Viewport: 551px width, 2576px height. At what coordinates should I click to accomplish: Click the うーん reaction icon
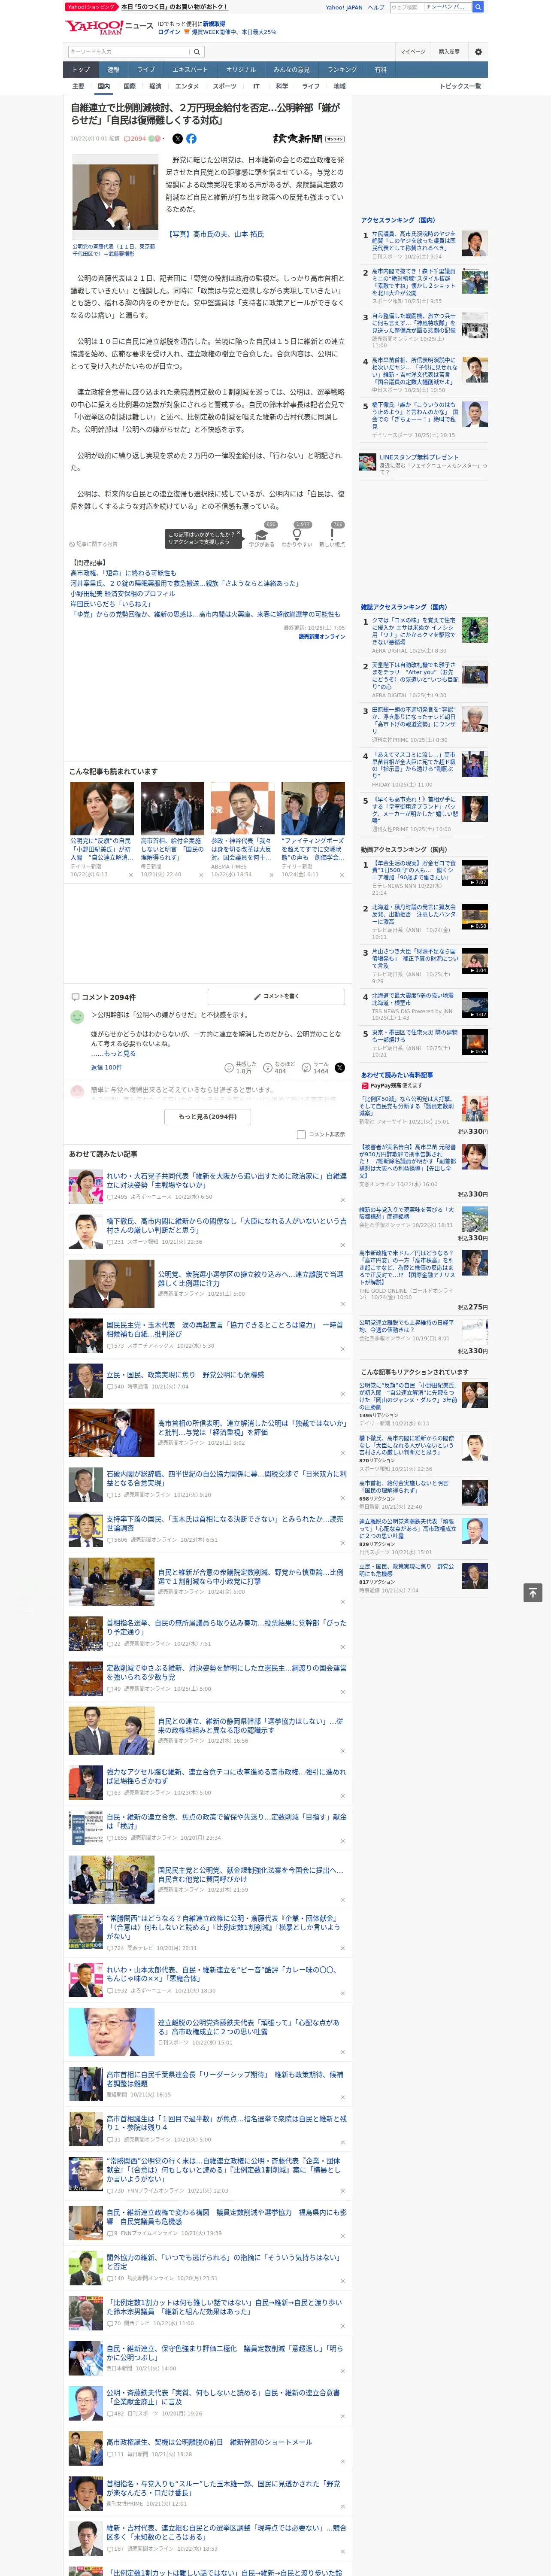tap(307, 1068)
